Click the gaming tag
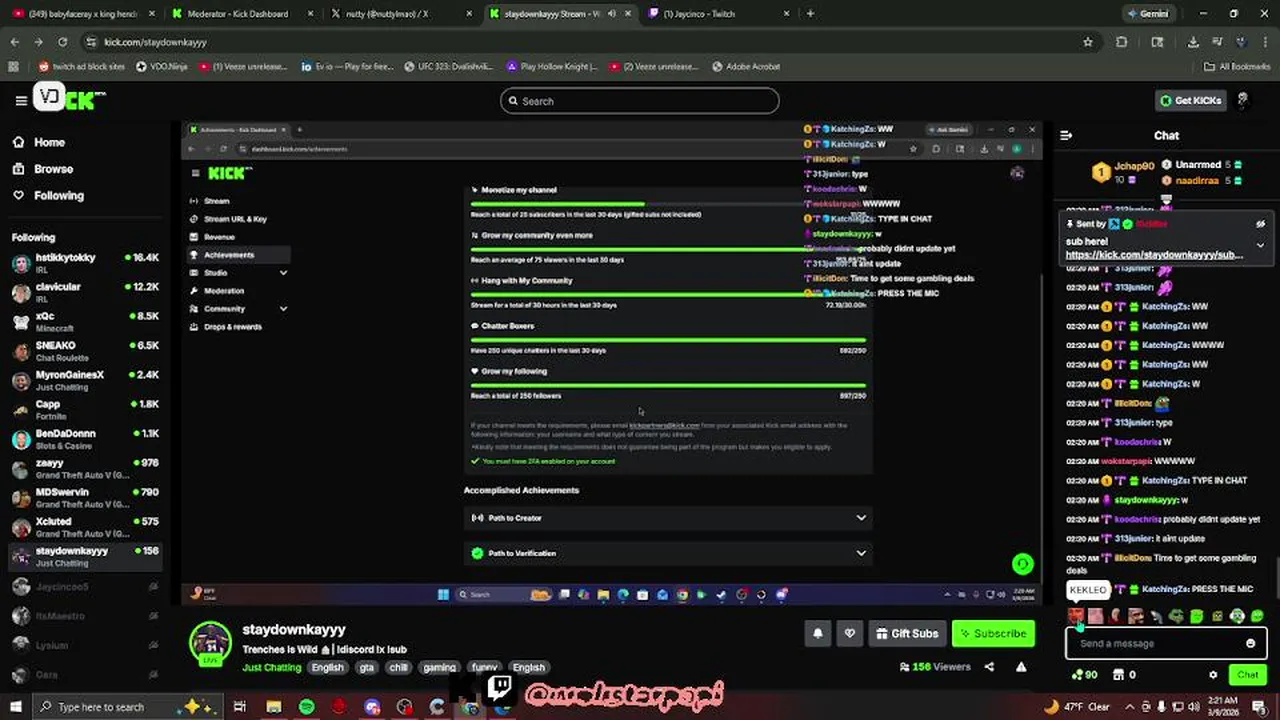This screenshot has height=720, width=1280. 440,668
